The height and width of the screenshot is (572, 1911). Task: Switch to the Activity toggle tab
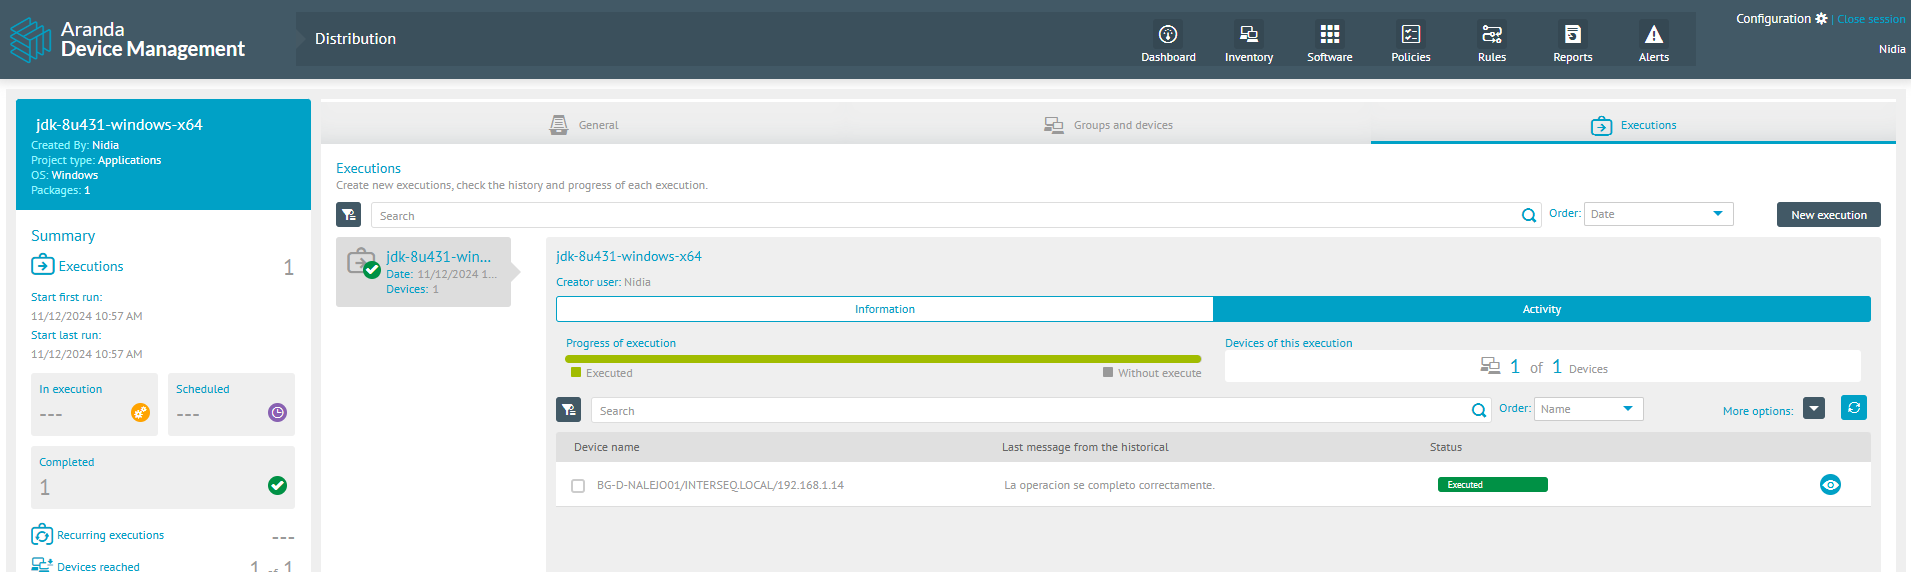[1541, 310]
